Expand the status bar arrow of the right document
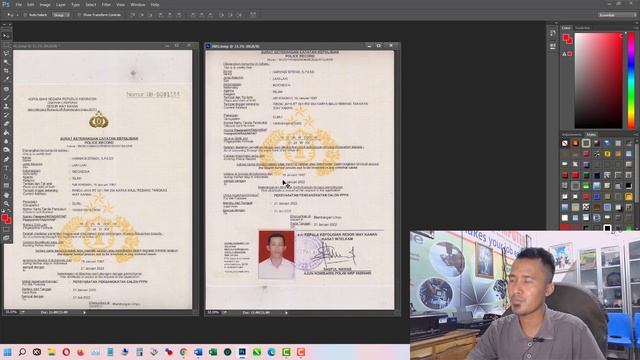640x360 pixels. pyautogui.click(x=286, y=313)
